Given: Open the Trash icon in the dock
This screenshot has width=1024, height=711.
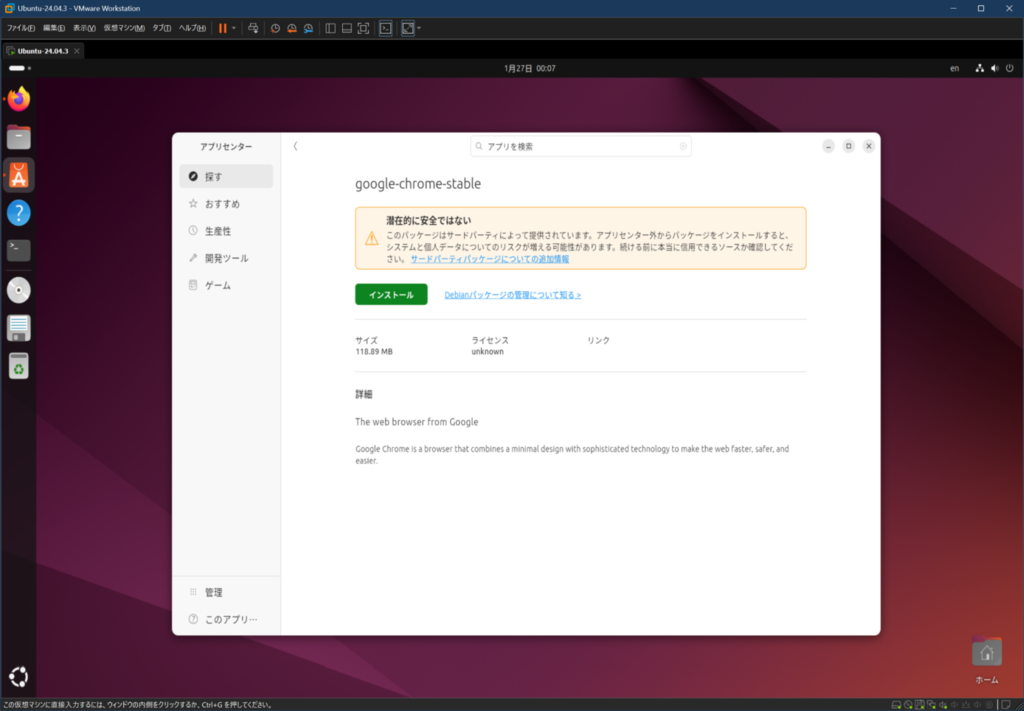Looking at the screenshot, I should 19,366.
